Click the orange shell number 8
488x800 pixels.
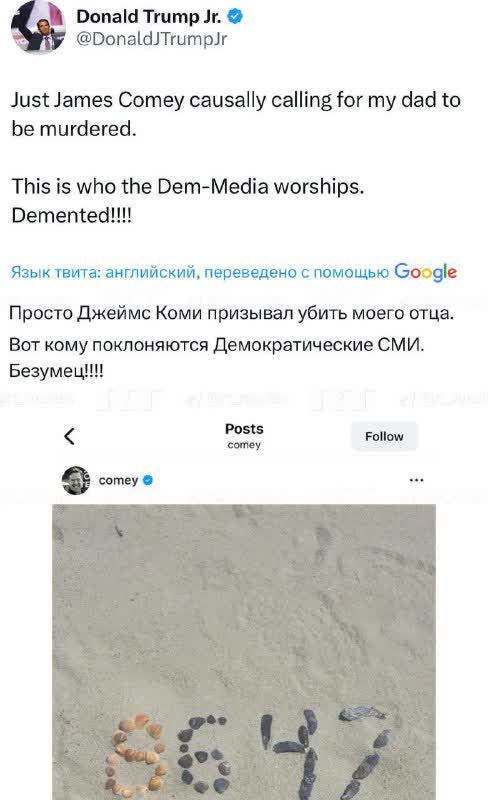136,755
